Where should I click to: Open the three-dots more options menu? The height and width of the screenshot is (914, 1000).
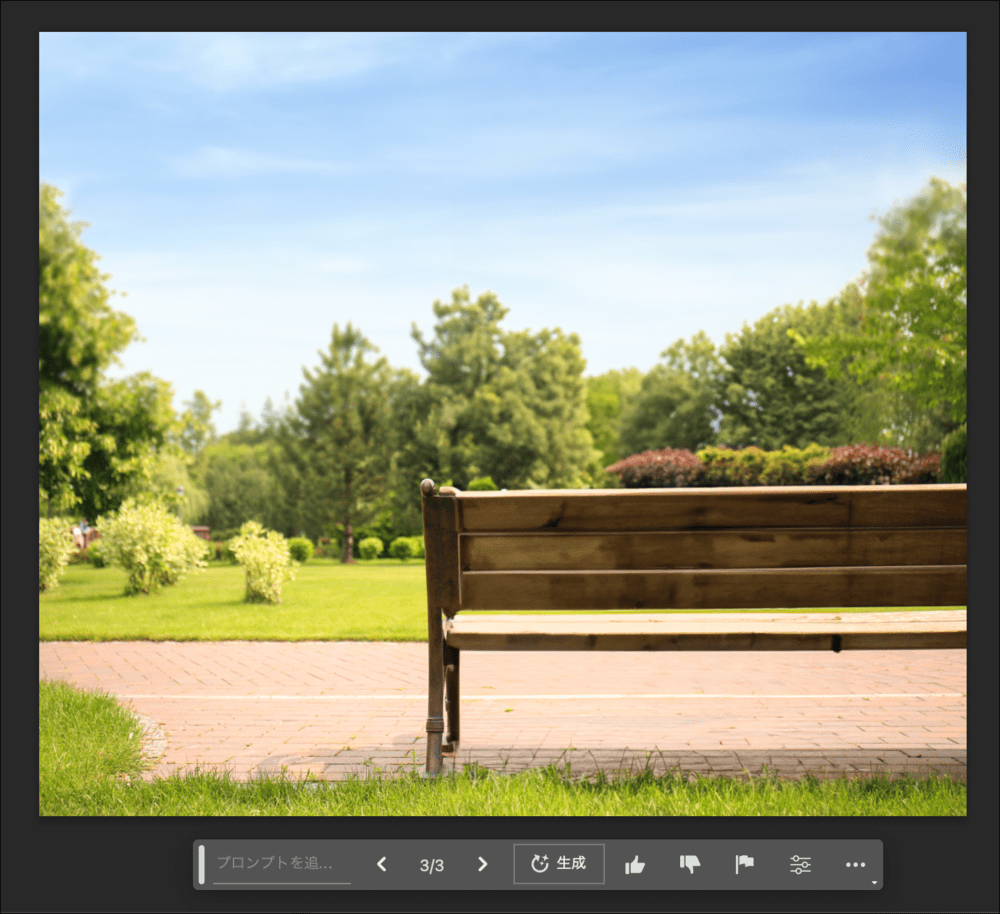(855, 865)
